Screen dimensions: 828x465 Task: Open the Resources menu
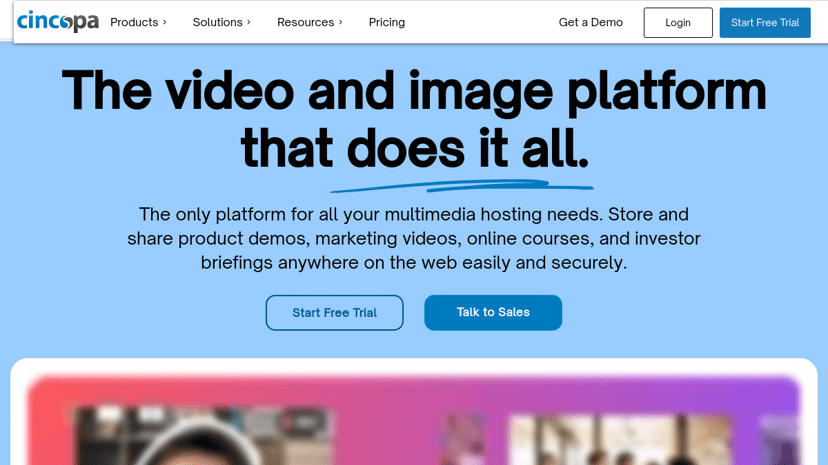click(x=305, y=22)
